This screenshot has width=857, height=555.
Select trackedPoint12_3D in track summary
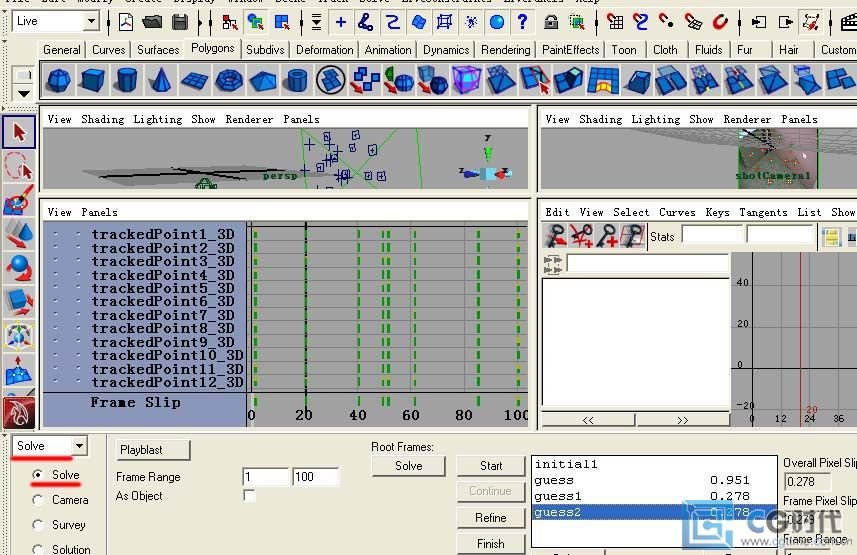point(167,382)
